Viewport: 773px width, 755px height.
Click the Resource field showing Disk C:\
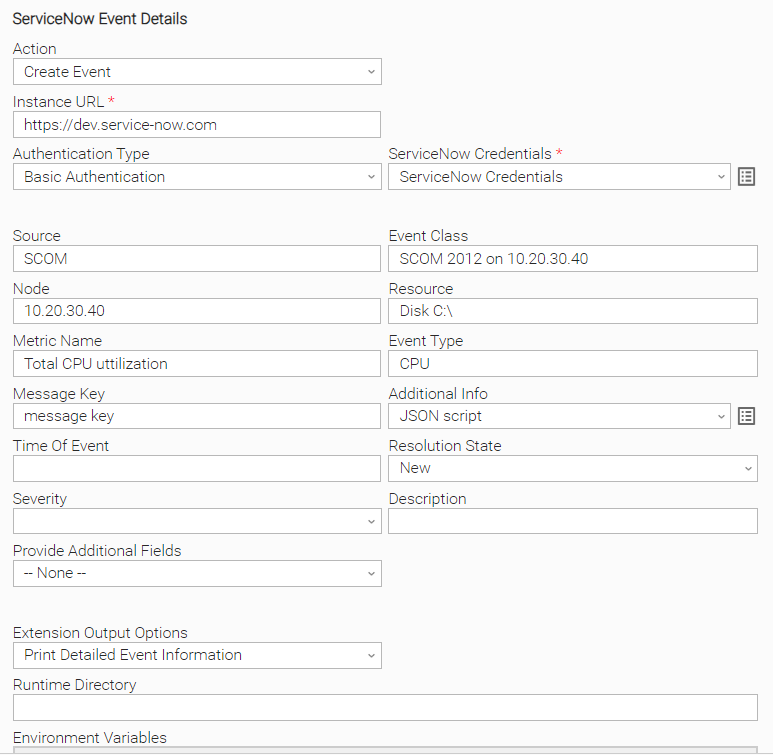pos(573,311)
